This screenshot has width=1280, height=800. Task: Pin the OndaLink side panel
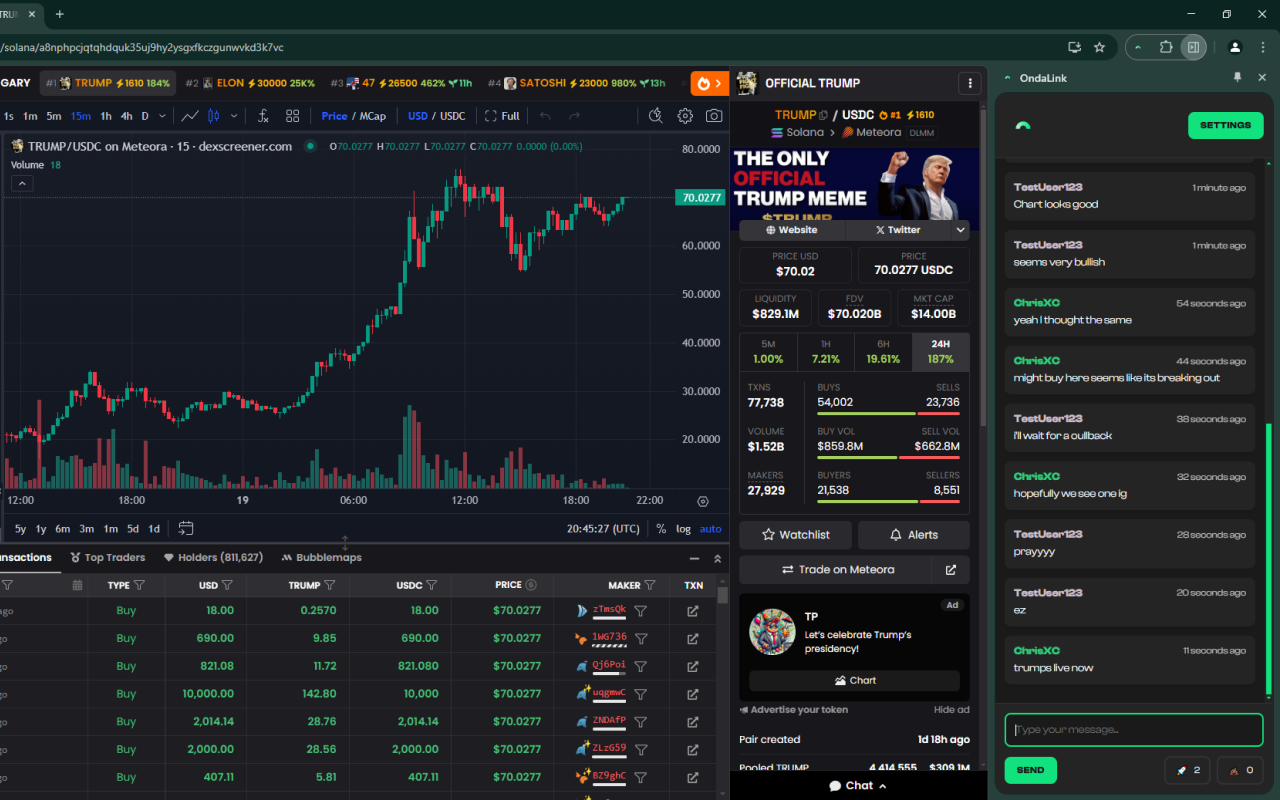coord(1237,78)
